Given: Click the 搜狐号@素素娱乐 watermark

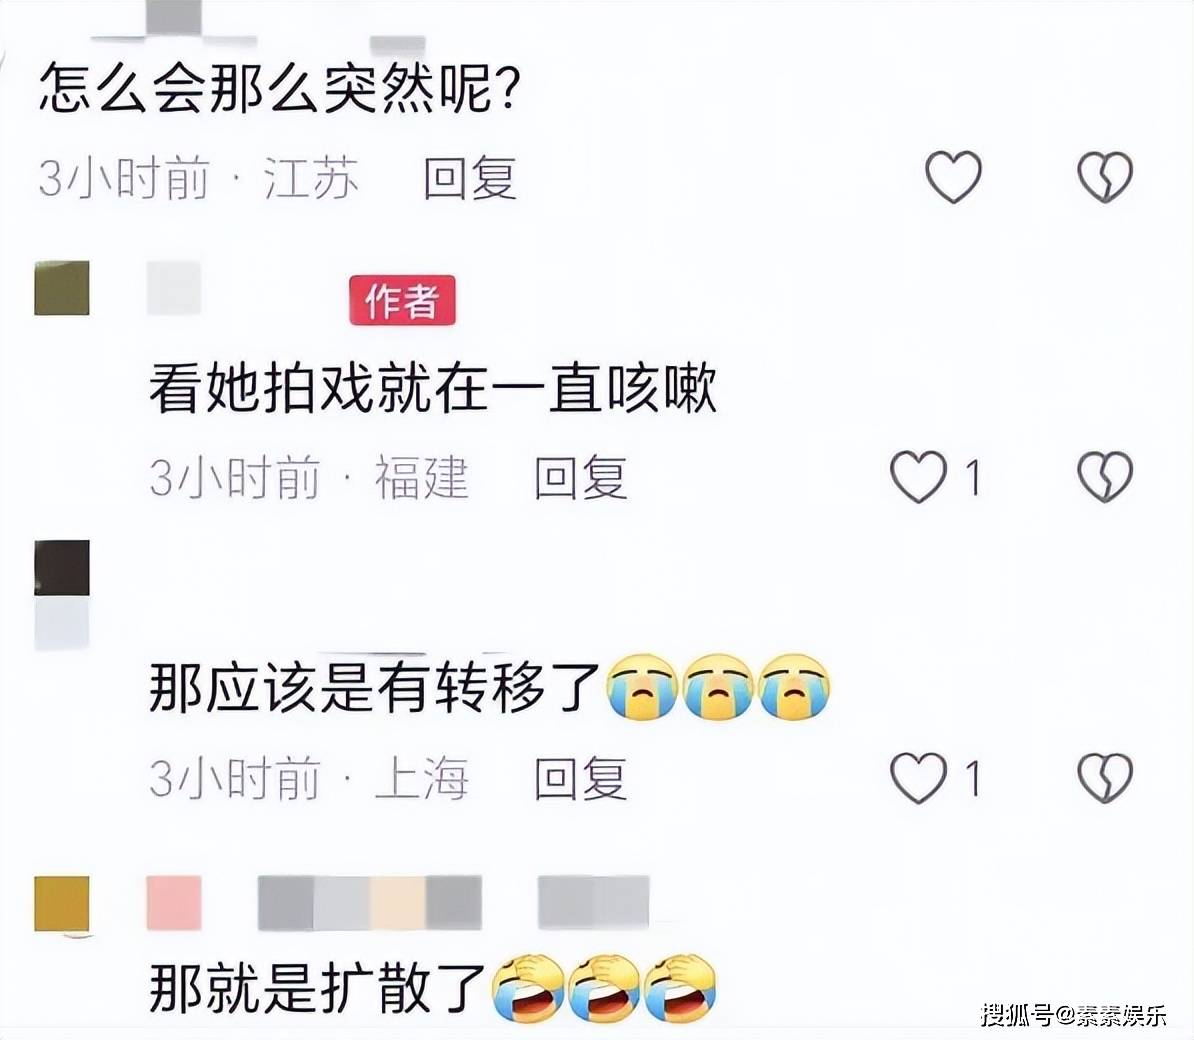Looking at the screenshot, I should coord(1074,1014).
